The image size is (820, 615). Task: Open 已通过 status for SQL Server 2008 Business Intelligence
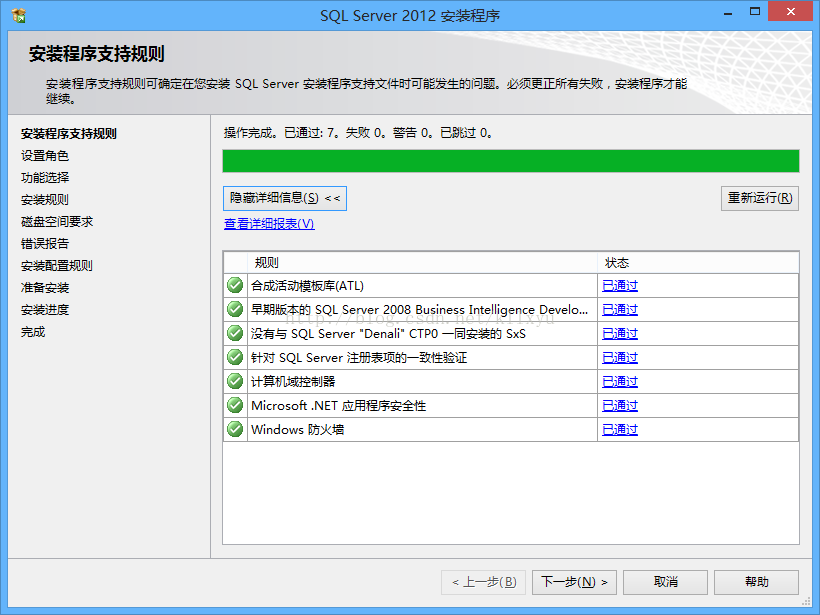(x=620, y=310)
